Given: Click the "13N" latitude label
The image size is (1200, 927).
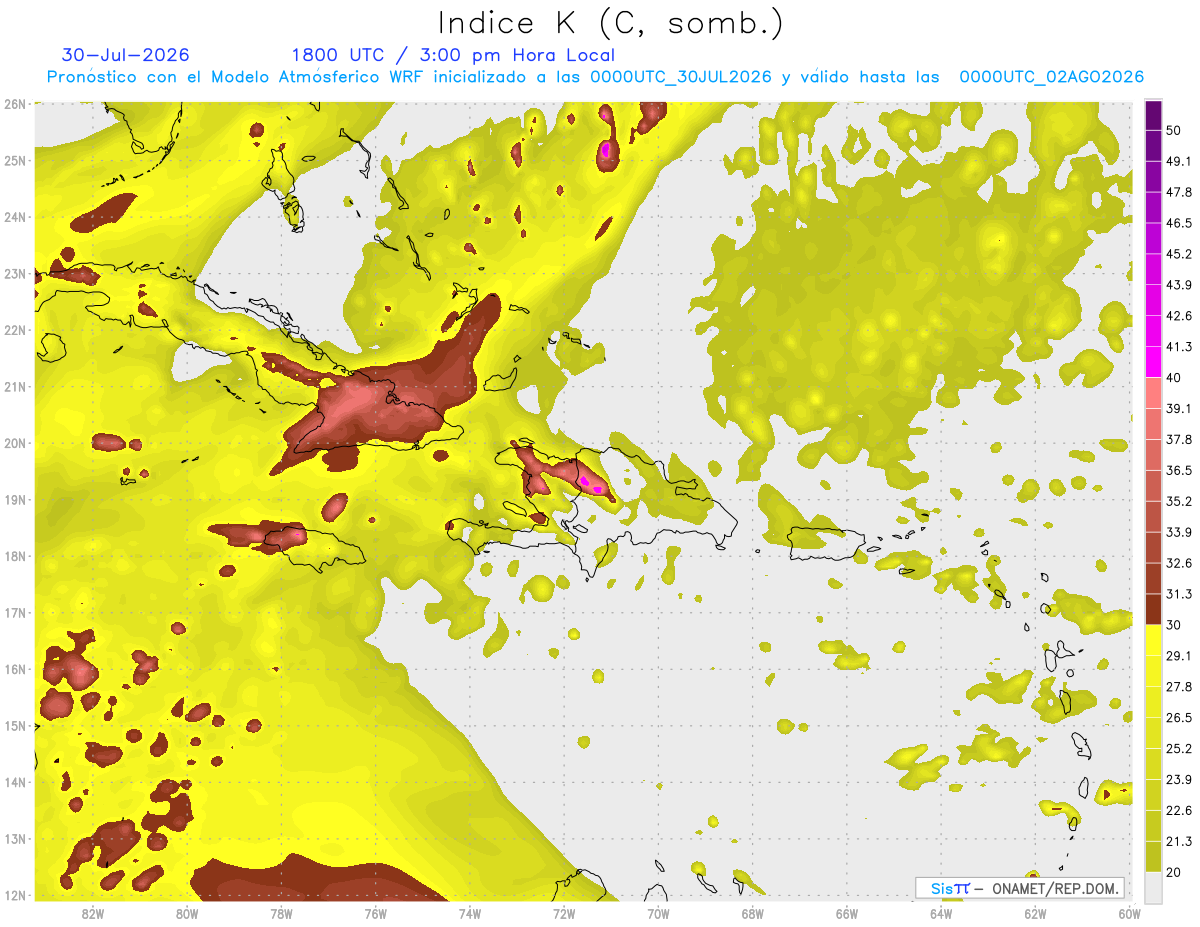Looking at the screenshot, I should (15, 838).
